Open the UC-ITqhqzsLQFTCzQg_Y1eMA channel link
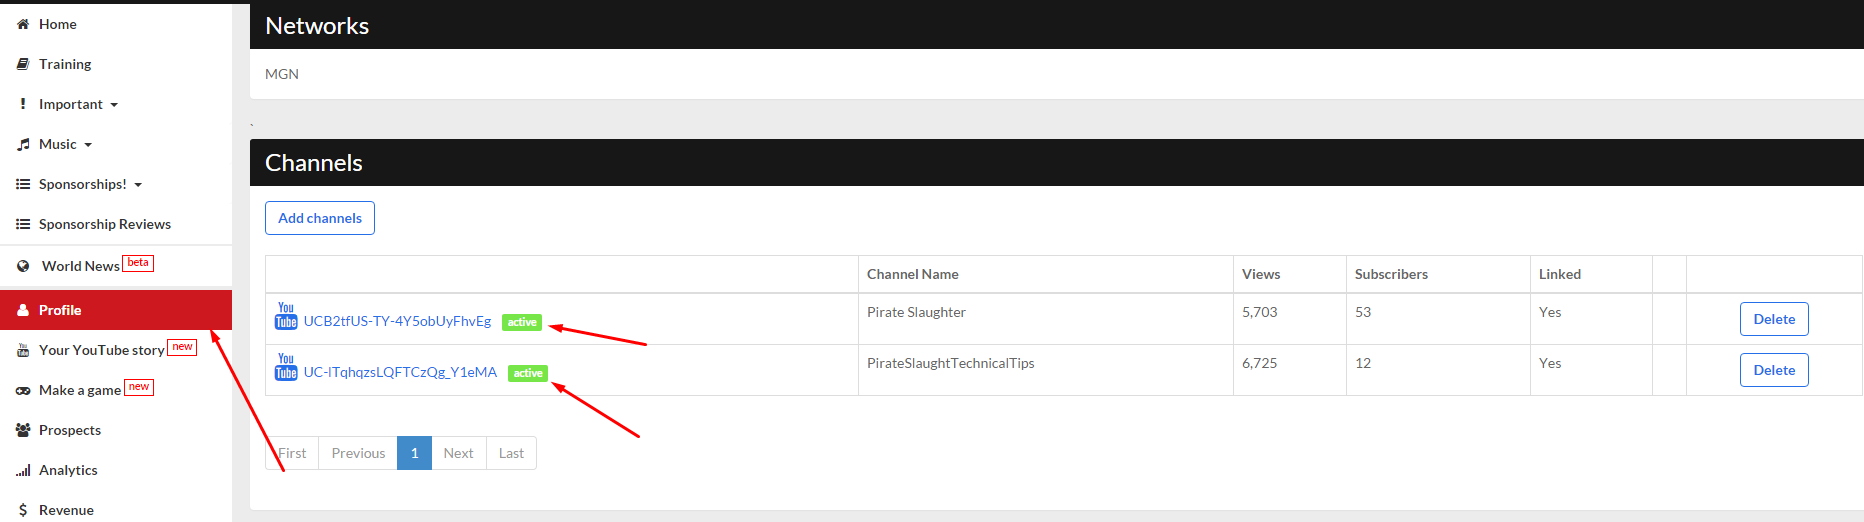 pyautogui.click(x=400, y=372)
